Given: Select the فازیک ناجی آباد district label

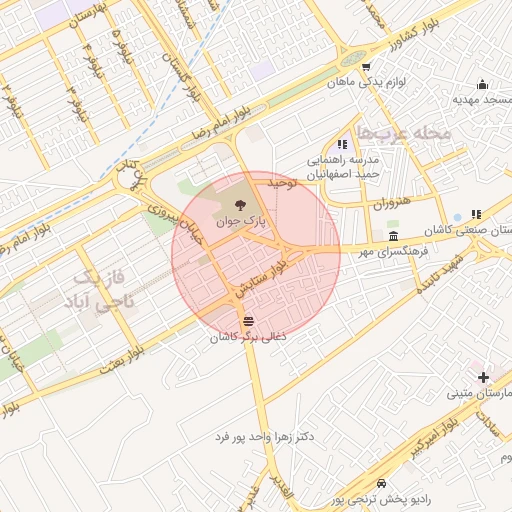Looking at the screenshot, I should (99, 290).
